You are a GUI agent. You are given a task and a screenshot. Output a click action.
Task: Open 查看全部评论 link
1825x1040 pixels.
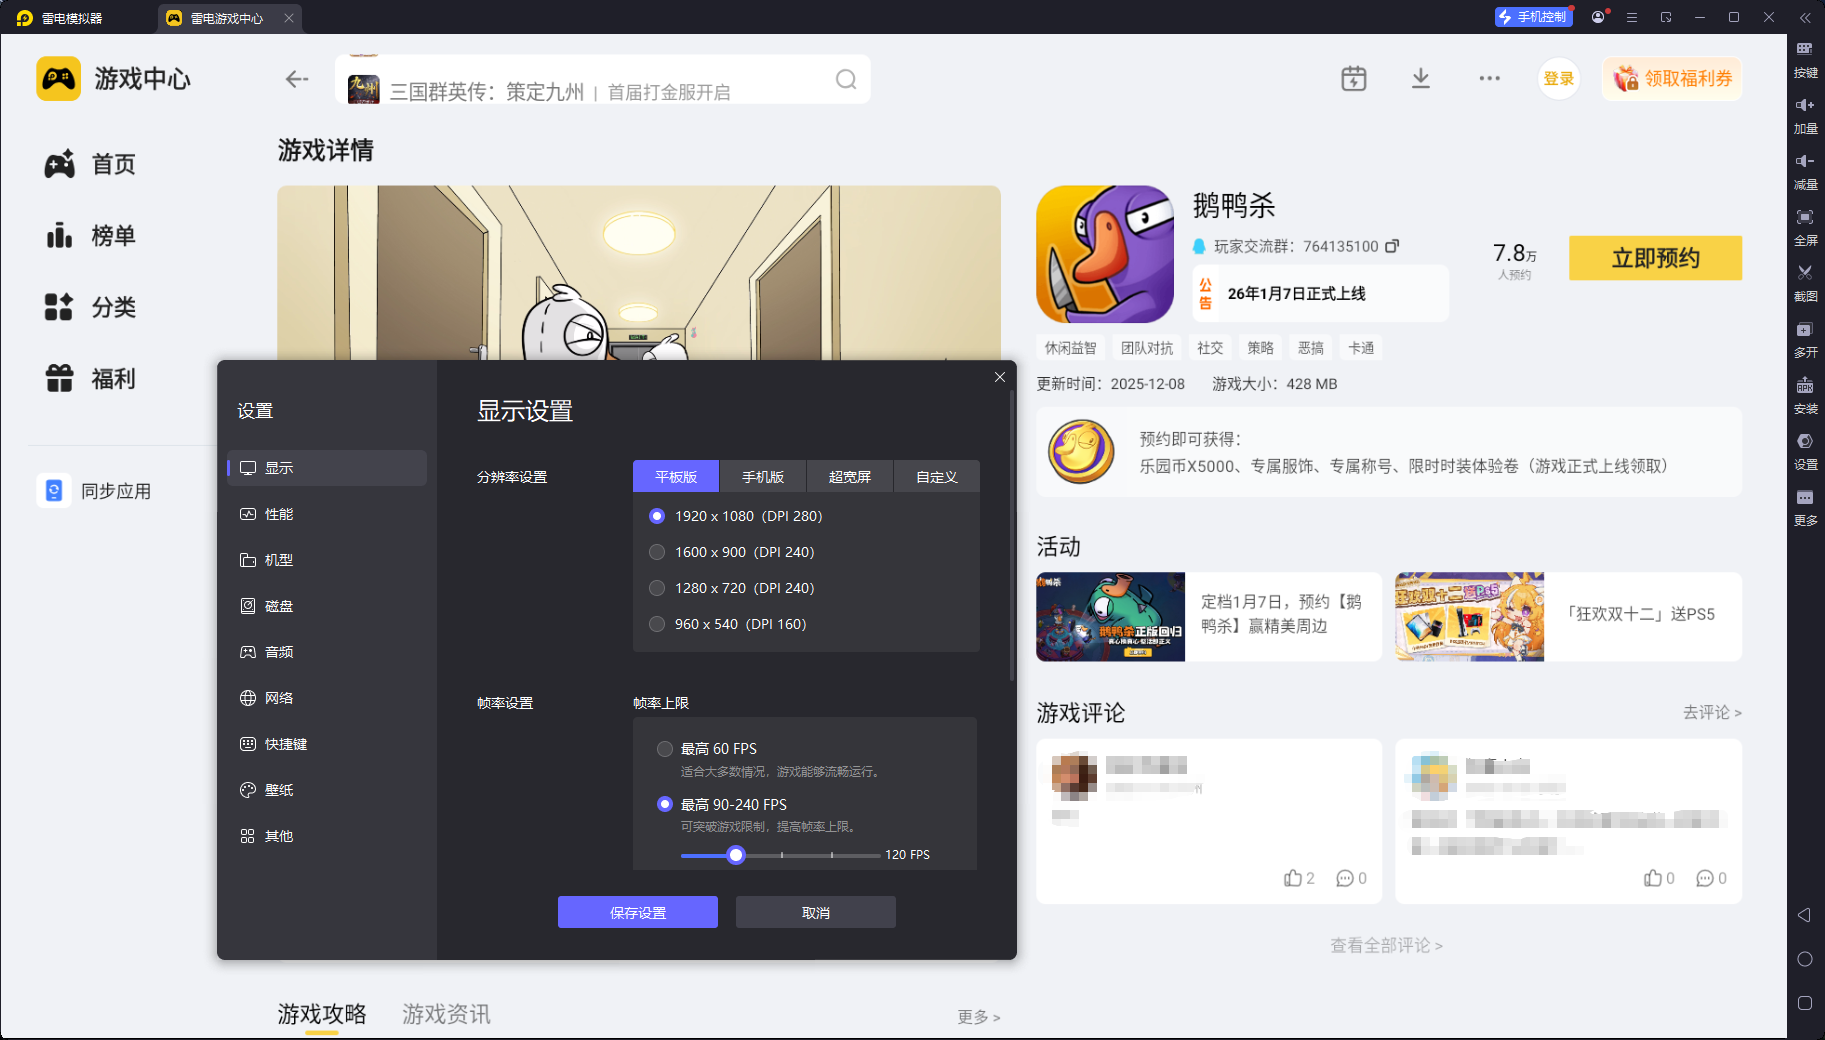[x=1386, y=945]
